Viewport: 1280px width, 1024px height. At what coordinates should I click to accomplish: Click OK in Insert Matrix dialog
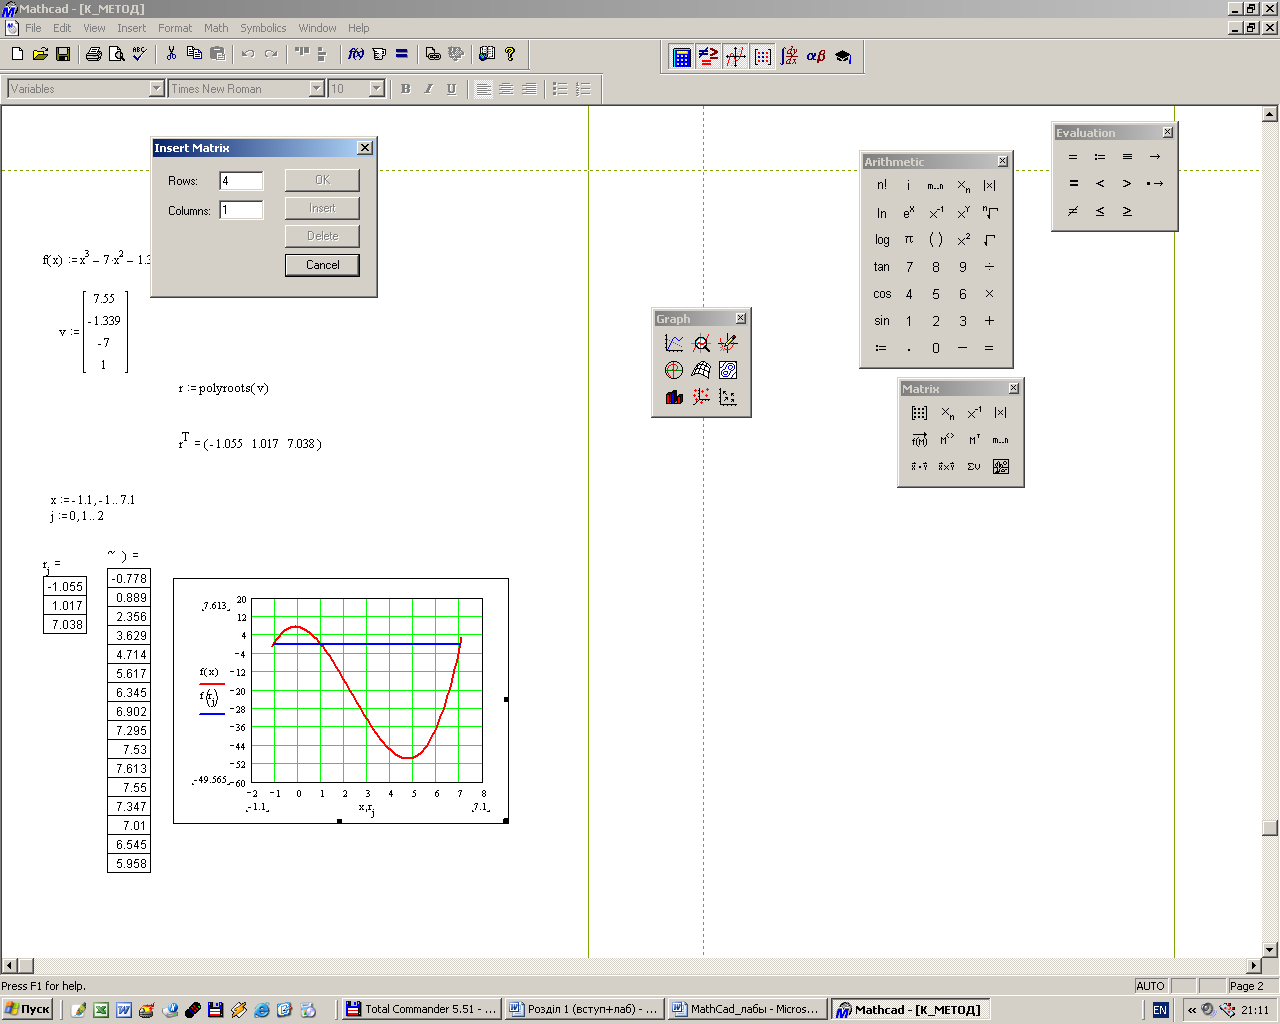(x=322, y=180)
